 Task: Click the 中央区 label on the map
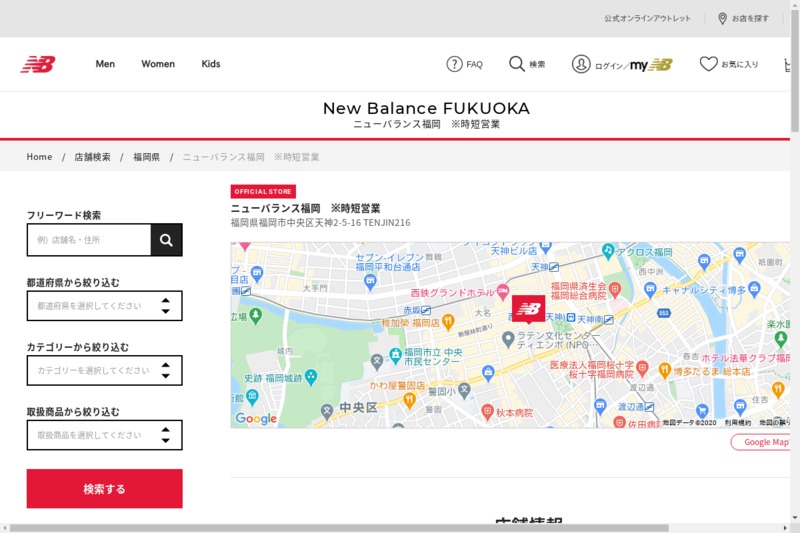pos(358,408)
